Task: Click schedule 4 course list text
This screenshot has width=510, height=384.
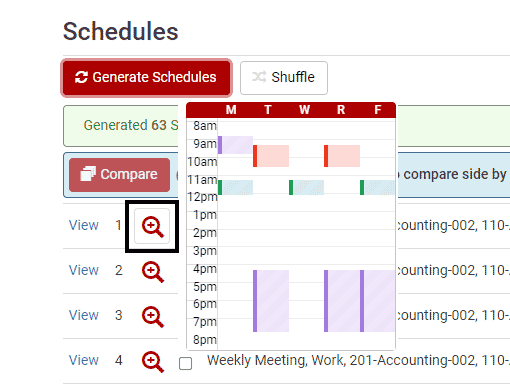Action: click(x=358, y=360)
